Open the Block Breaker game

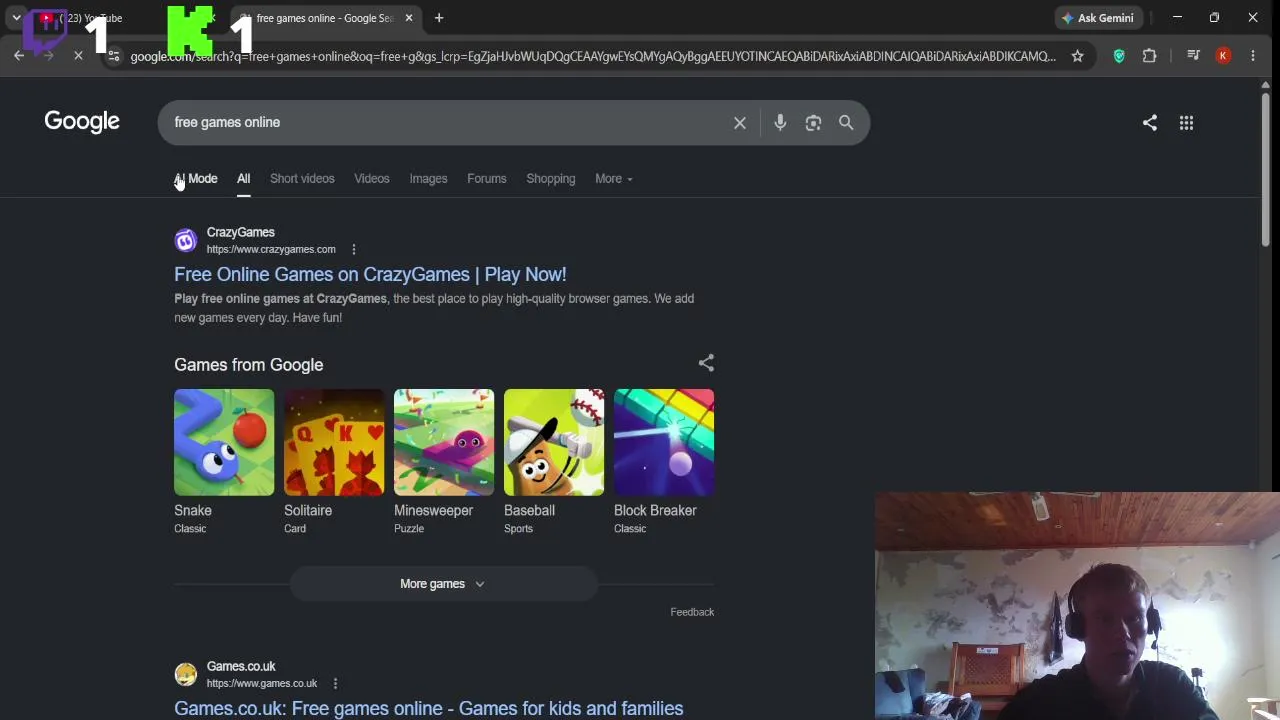point(664,442)
